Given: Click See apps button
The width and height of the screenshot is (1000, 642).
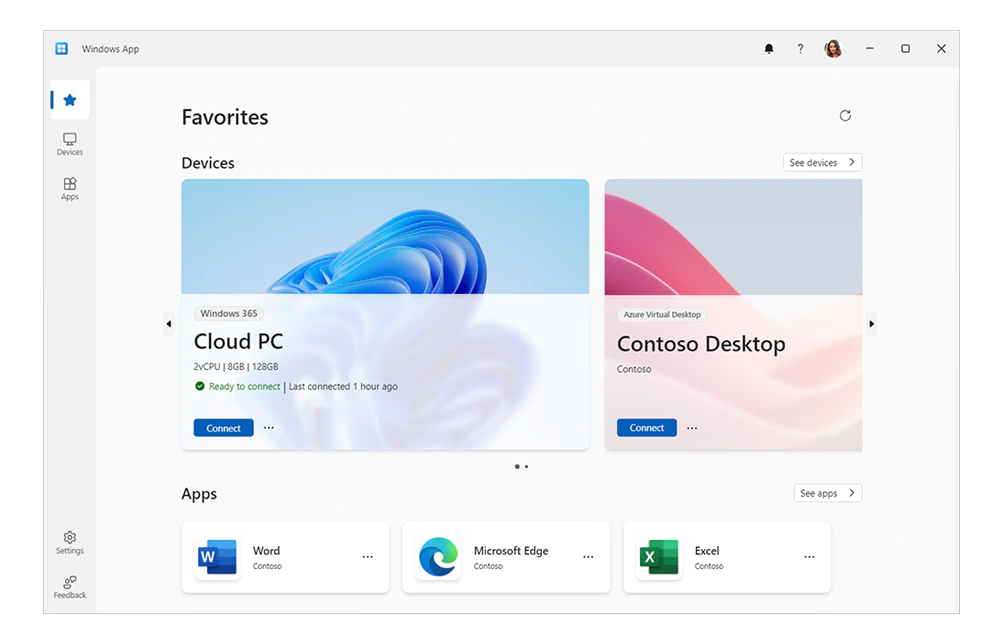Looking at the screenshot, I should pos(828,493).
